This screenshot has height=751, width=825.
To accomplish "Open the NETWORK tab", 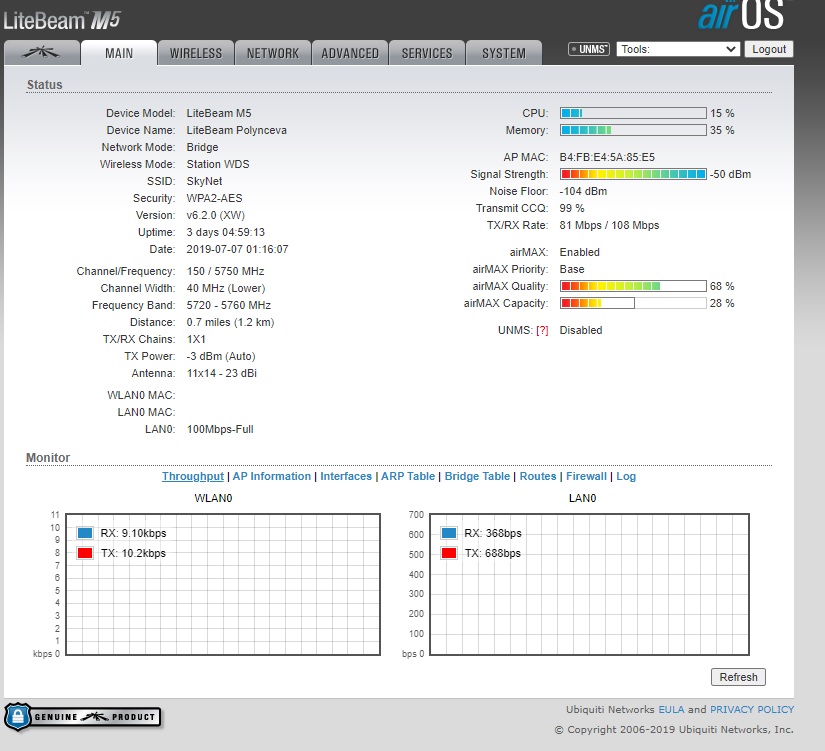I will click(273, 53).
